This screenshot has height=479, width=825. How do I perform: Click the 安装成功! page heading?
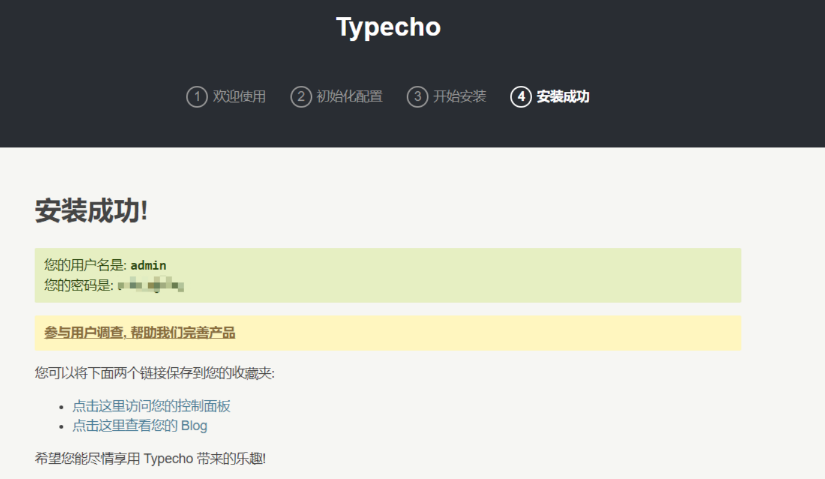(x=91, y=211)
